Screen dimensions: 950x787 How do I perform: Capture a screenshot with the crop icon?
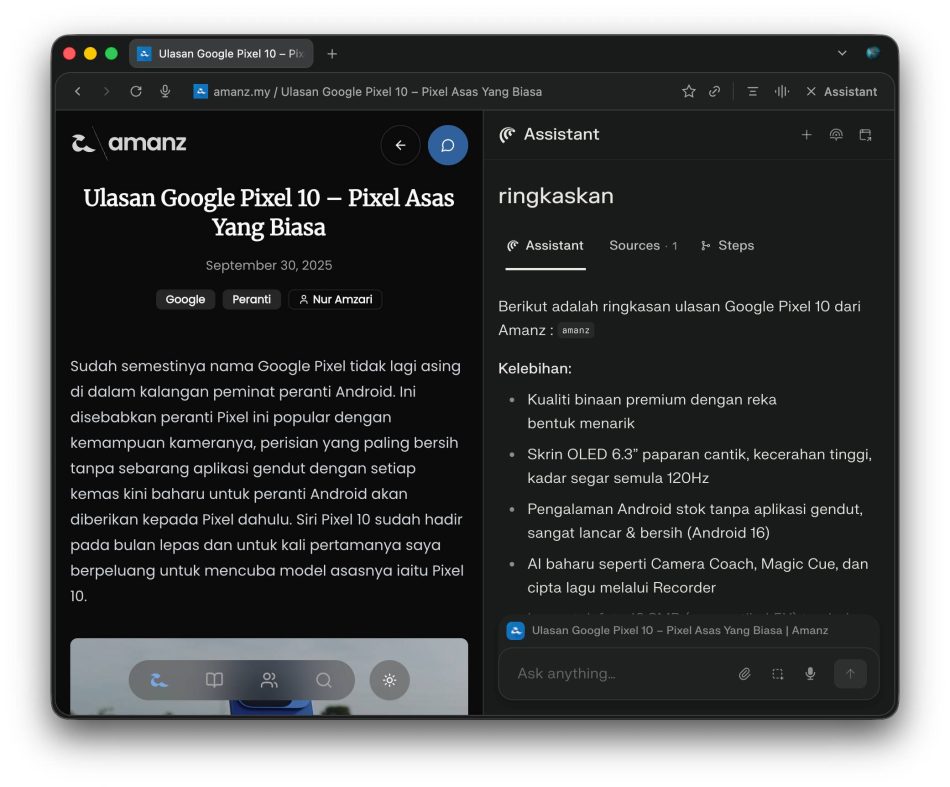(777, 673)
